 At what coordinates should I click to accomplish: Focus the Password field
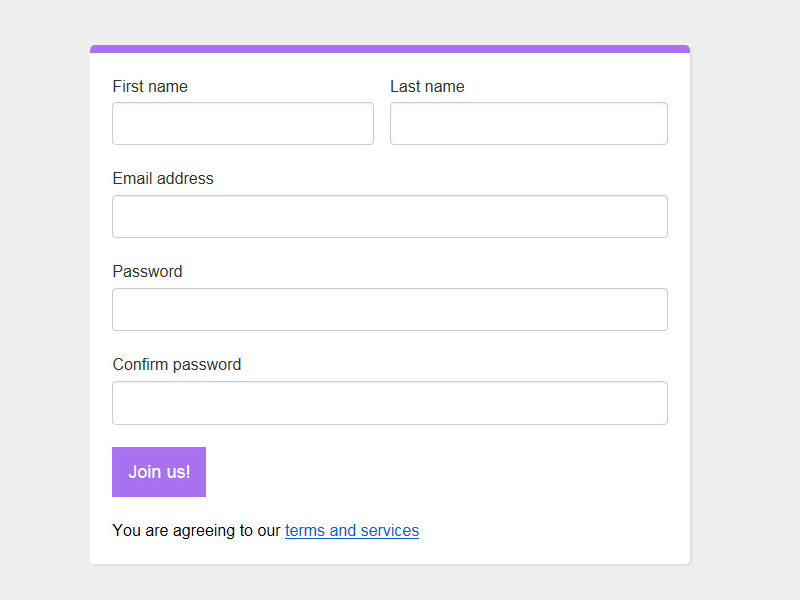tap(390, 309)
